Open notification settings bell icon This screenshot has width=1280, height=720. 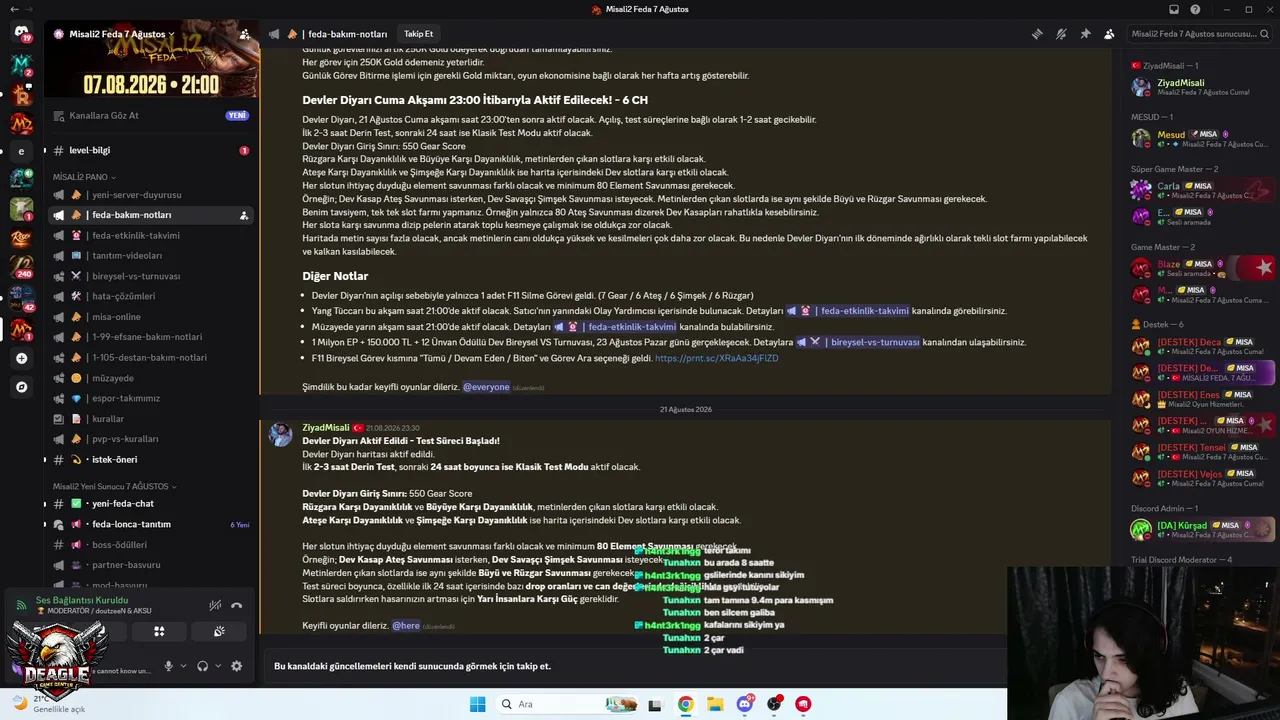[1061, 34]
